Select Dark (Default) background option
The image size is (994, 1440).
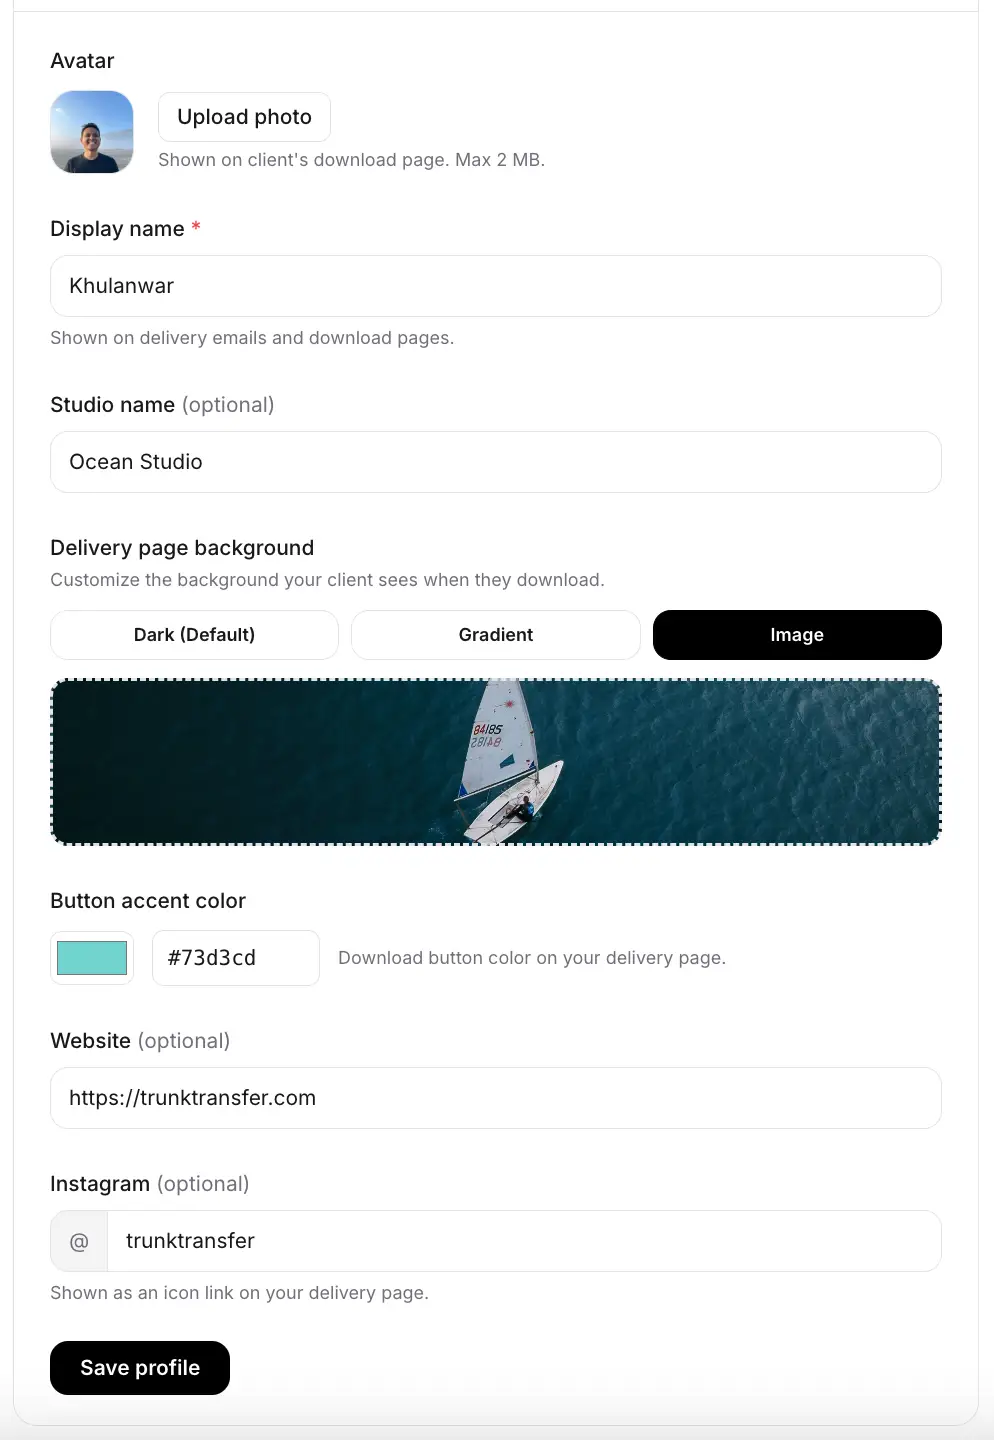[194, 635]
